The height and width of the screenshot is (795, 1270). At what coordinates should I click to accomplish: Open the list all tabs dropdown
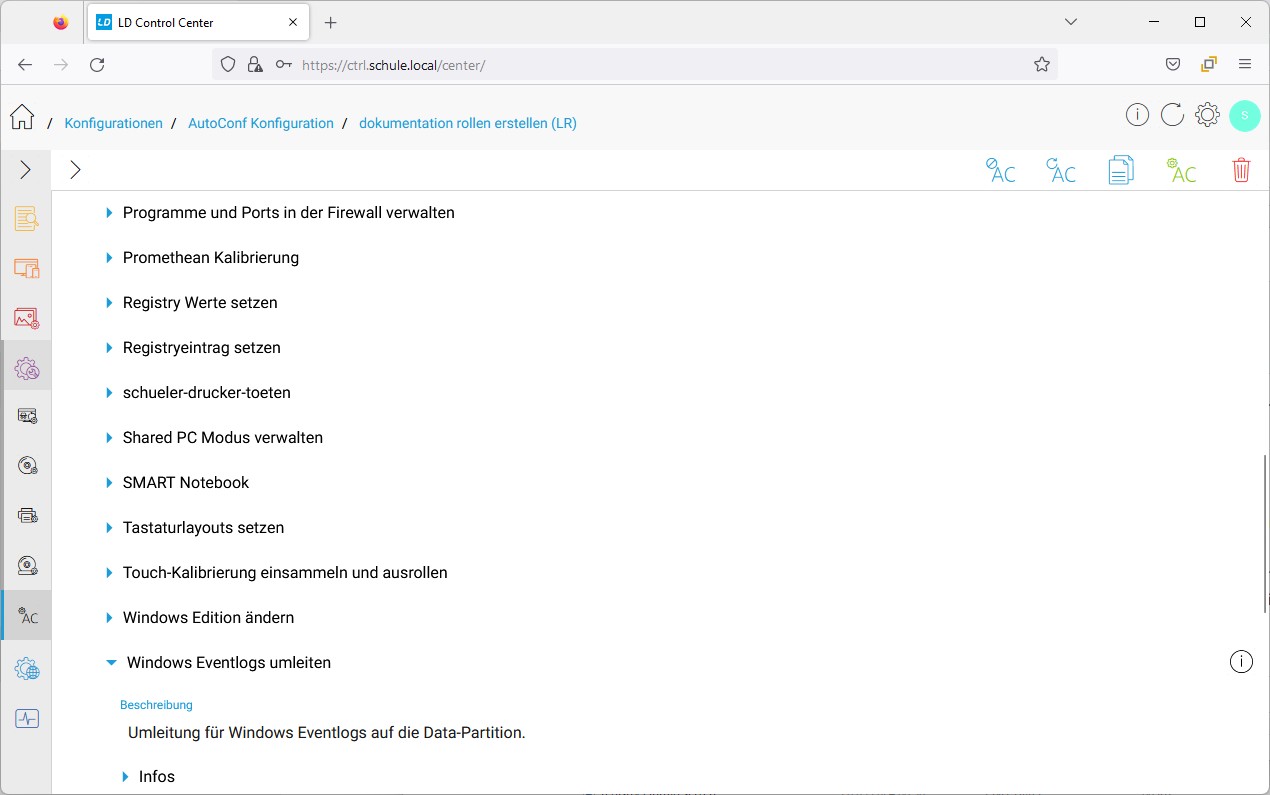click(1071, 22)
